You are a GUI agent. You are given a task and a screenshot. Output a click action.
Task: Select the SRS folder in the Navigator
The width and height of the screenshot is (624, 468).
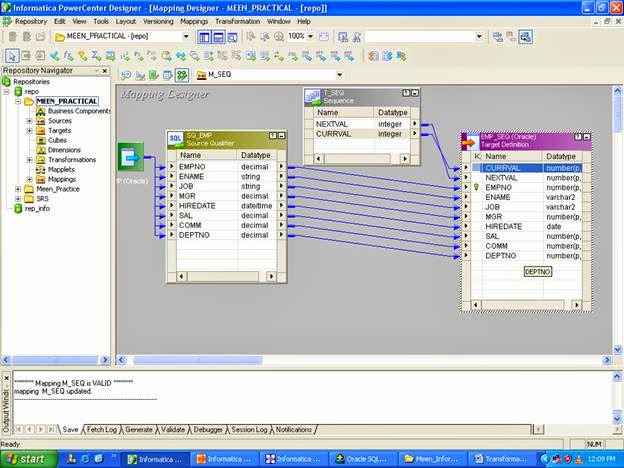pos(42,199)
